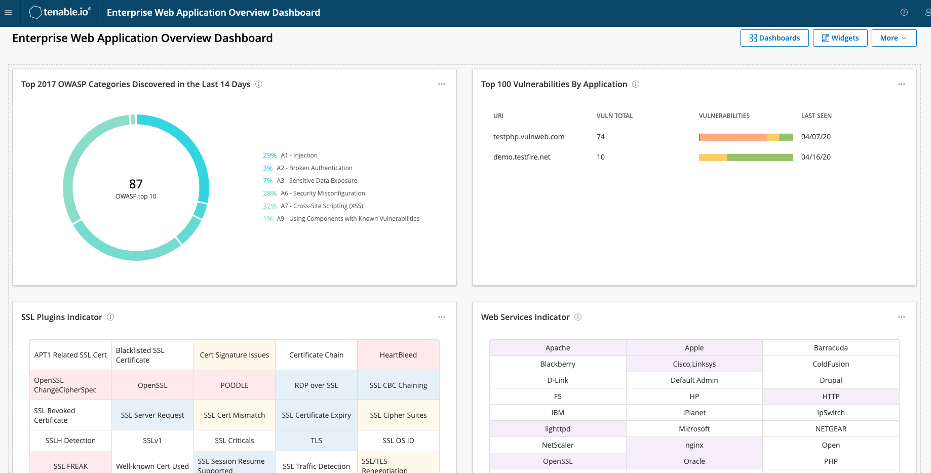Click the SSL Certificate Expiry cell
The width and height of the screenshot is (931, 473).
[316, 415]
